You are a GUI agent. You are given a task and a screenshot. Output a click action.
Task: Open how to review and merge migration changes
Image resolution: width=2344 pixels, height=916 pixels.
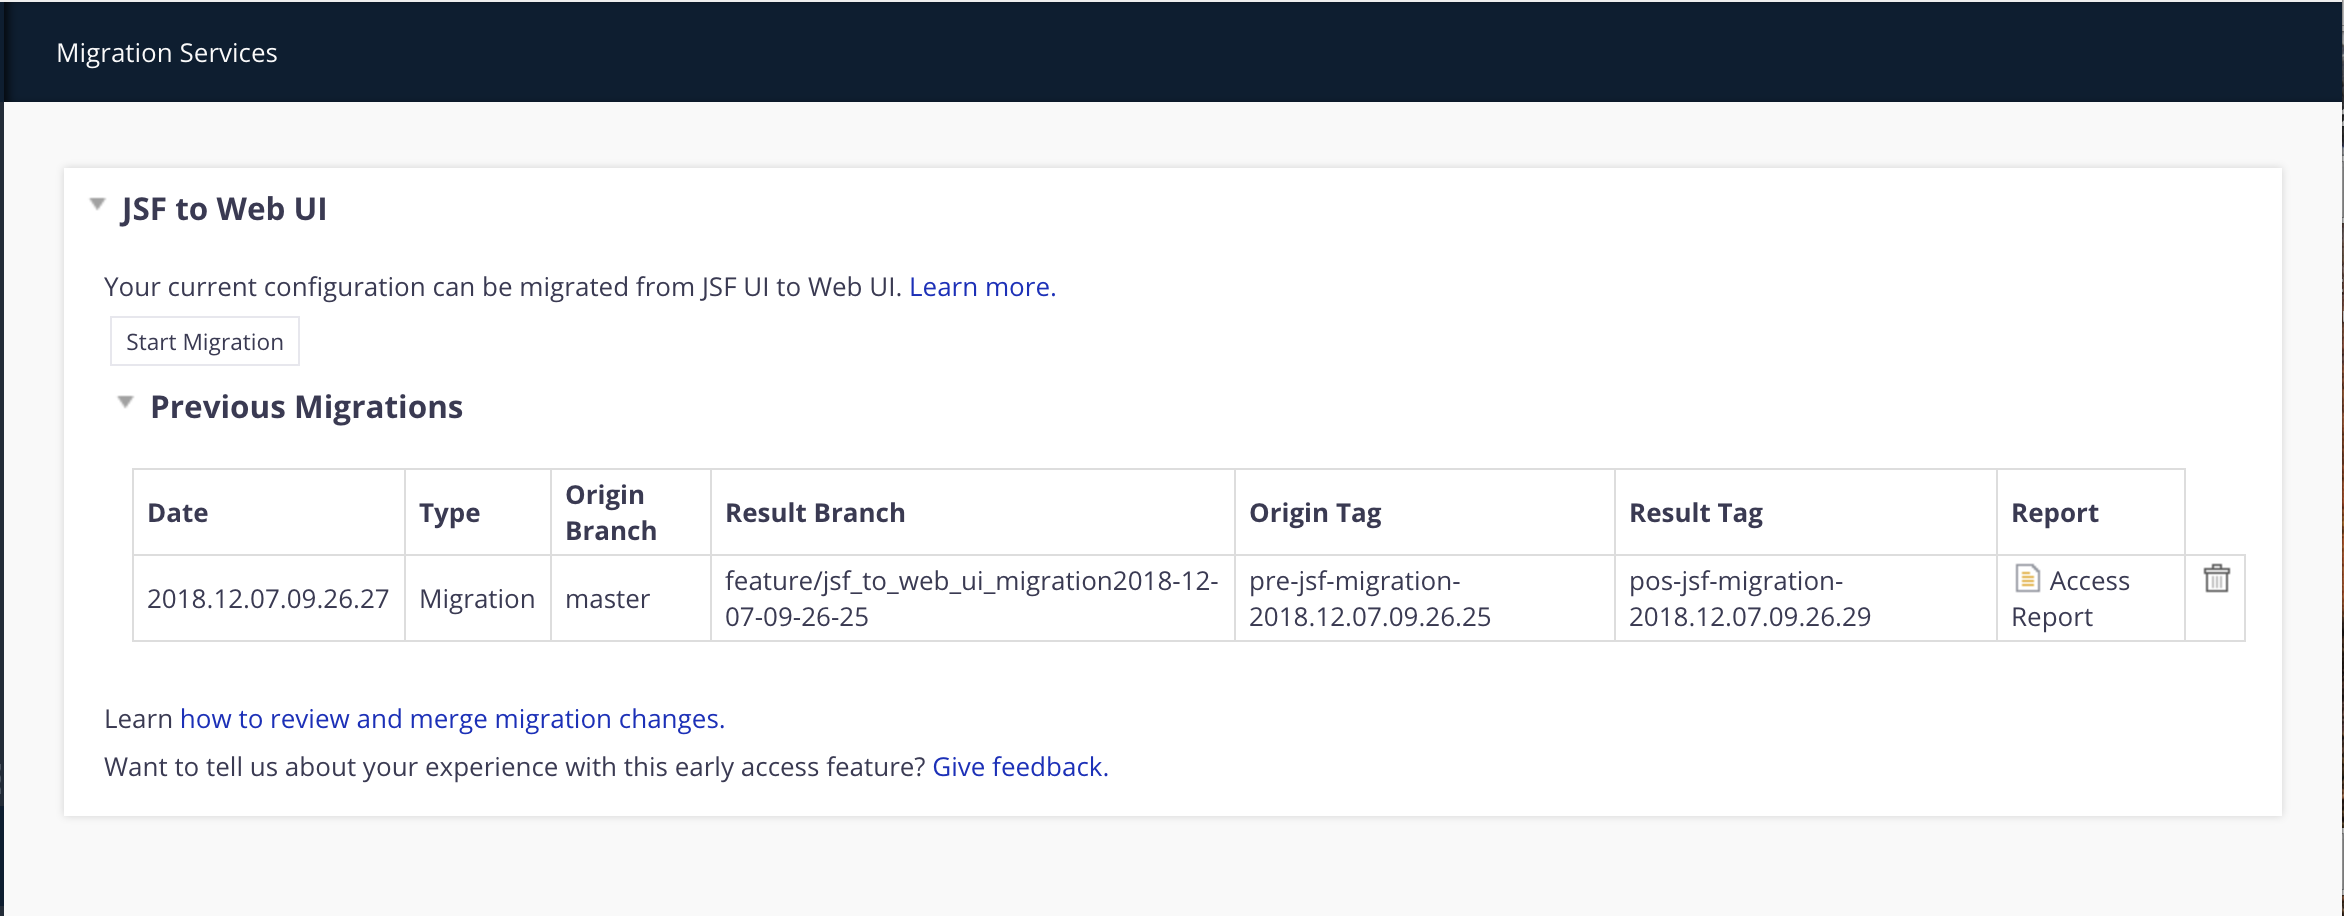[x=452, y=719]
